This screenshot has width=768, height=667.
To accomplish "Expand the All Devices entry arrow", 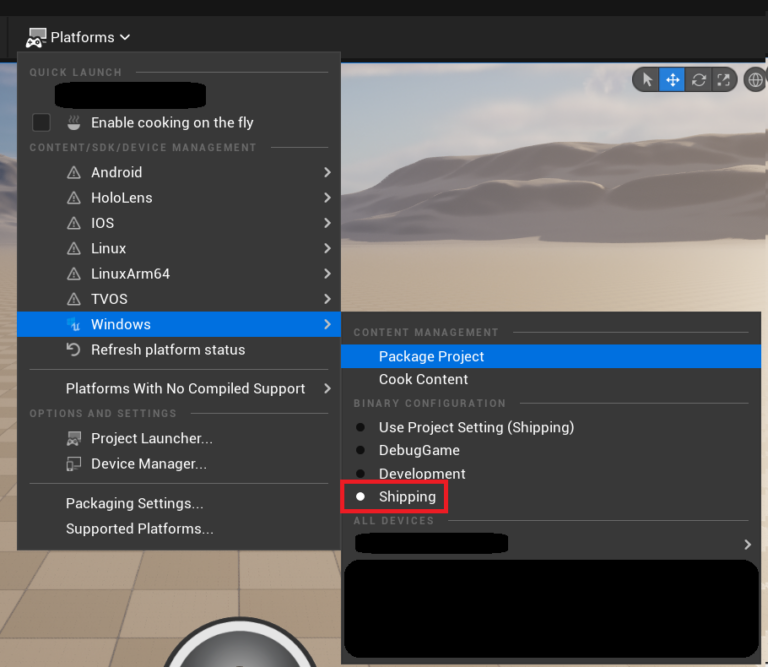I will click(747, 545).
